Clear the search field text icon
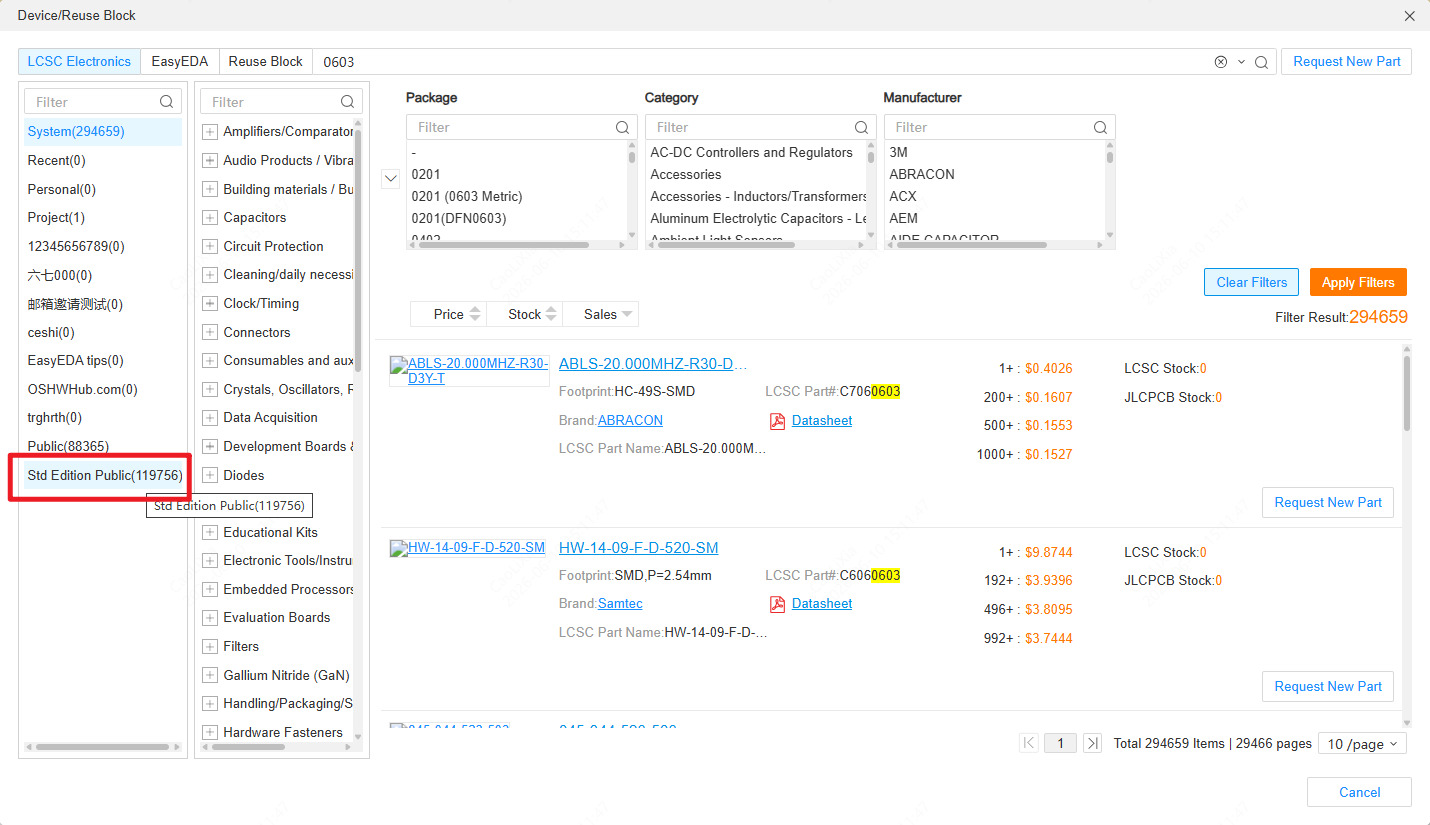This screenshot has height=825, width=1430. click(1220, 62)
